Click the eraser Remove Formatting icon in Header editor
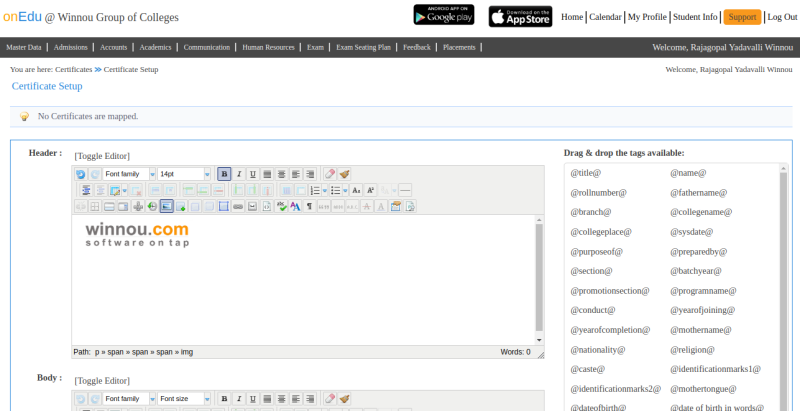 330,174
